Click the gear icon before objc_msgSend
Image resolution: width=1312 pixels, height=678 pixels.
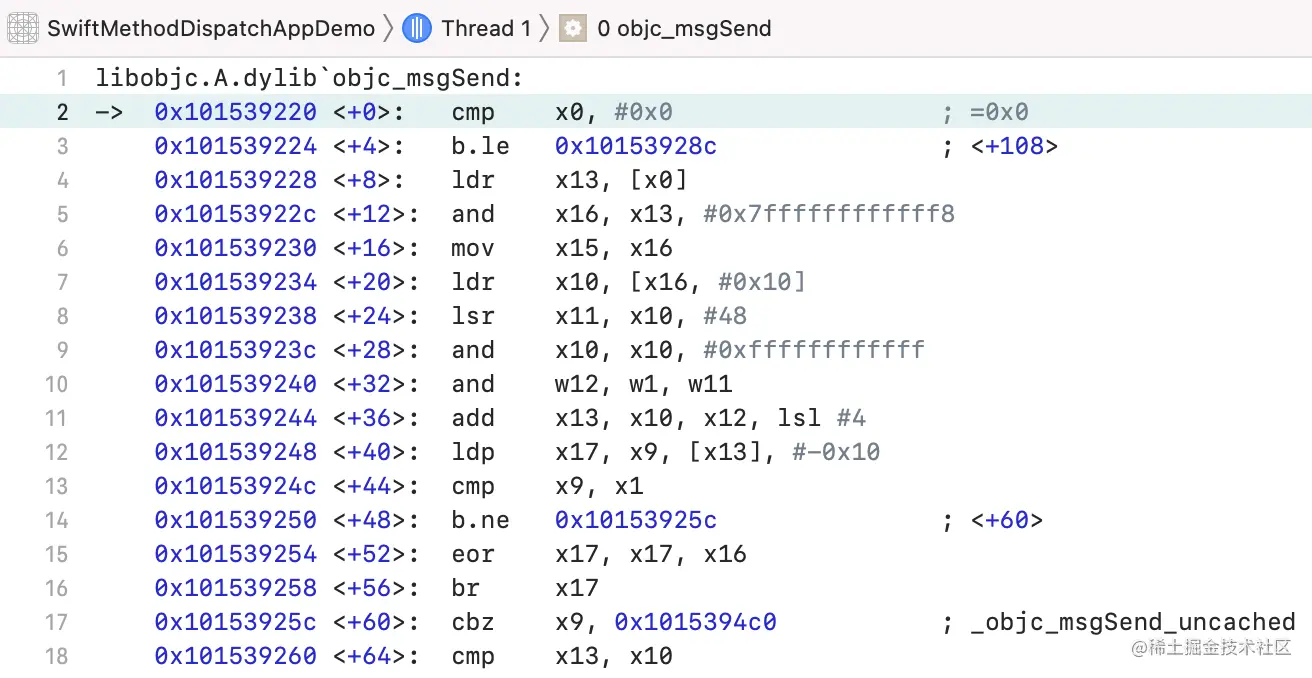pyautogui.click(x=572, y=28)
